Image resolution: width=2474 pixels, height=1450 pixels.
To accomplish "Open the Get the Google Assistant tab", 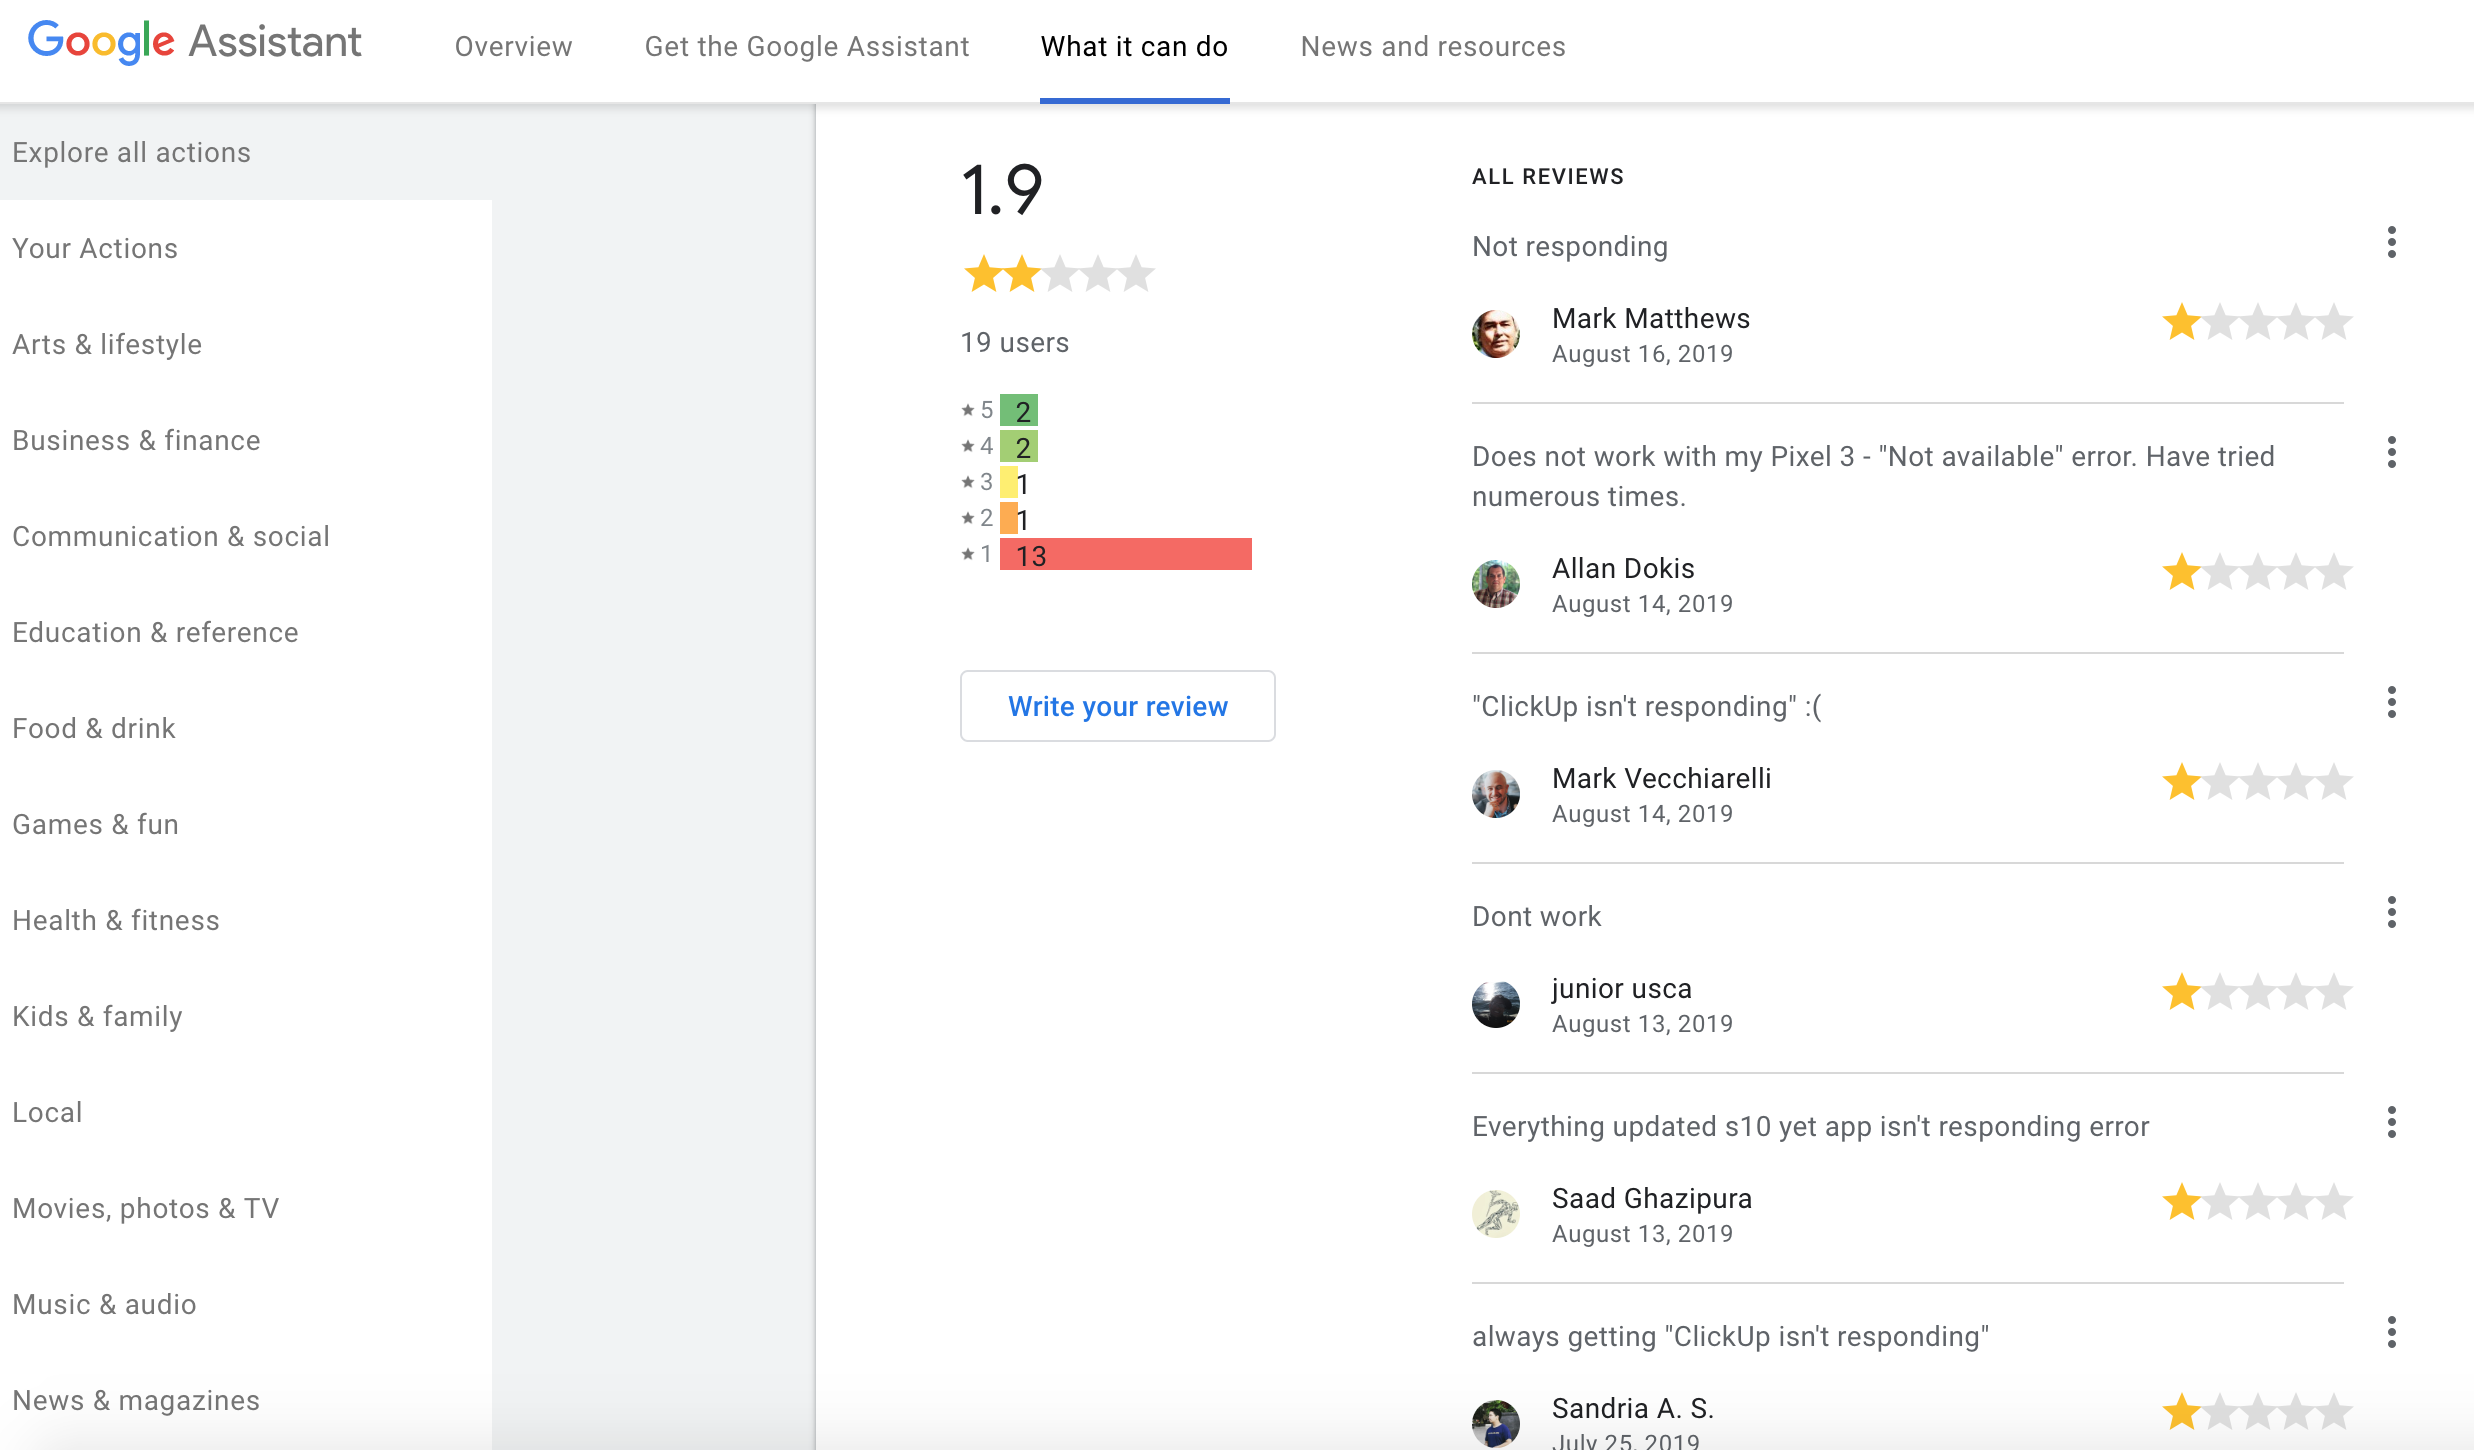I will tap(806, 46).
